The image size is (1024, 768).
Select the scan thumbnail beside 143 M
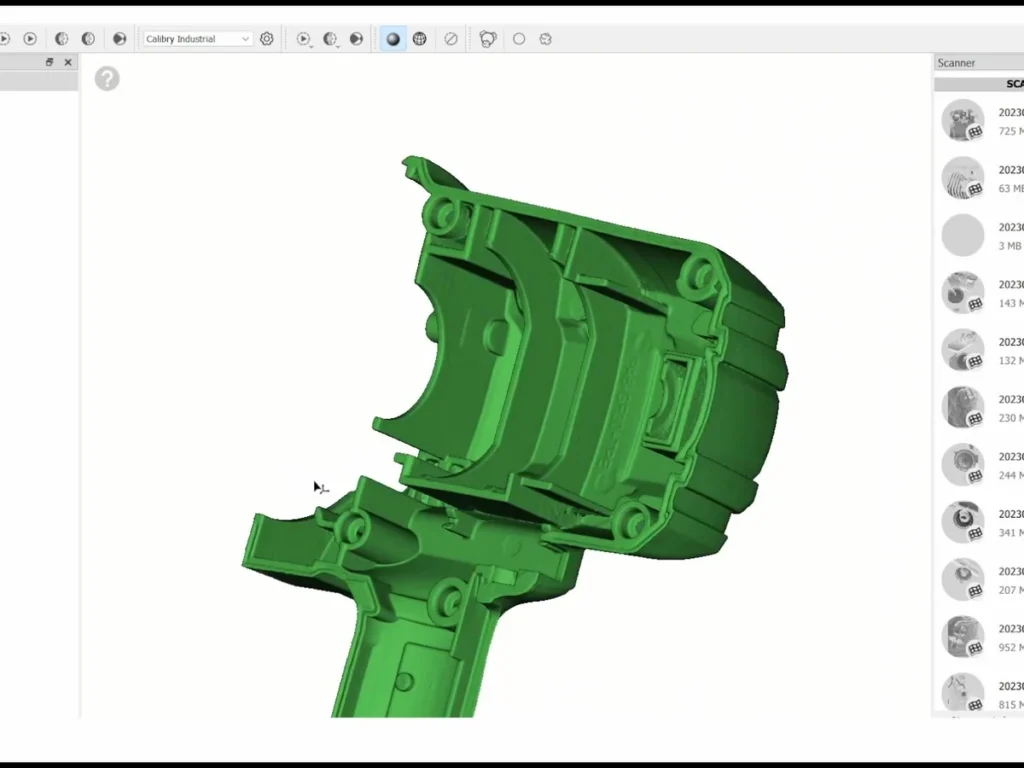[963, 293]
